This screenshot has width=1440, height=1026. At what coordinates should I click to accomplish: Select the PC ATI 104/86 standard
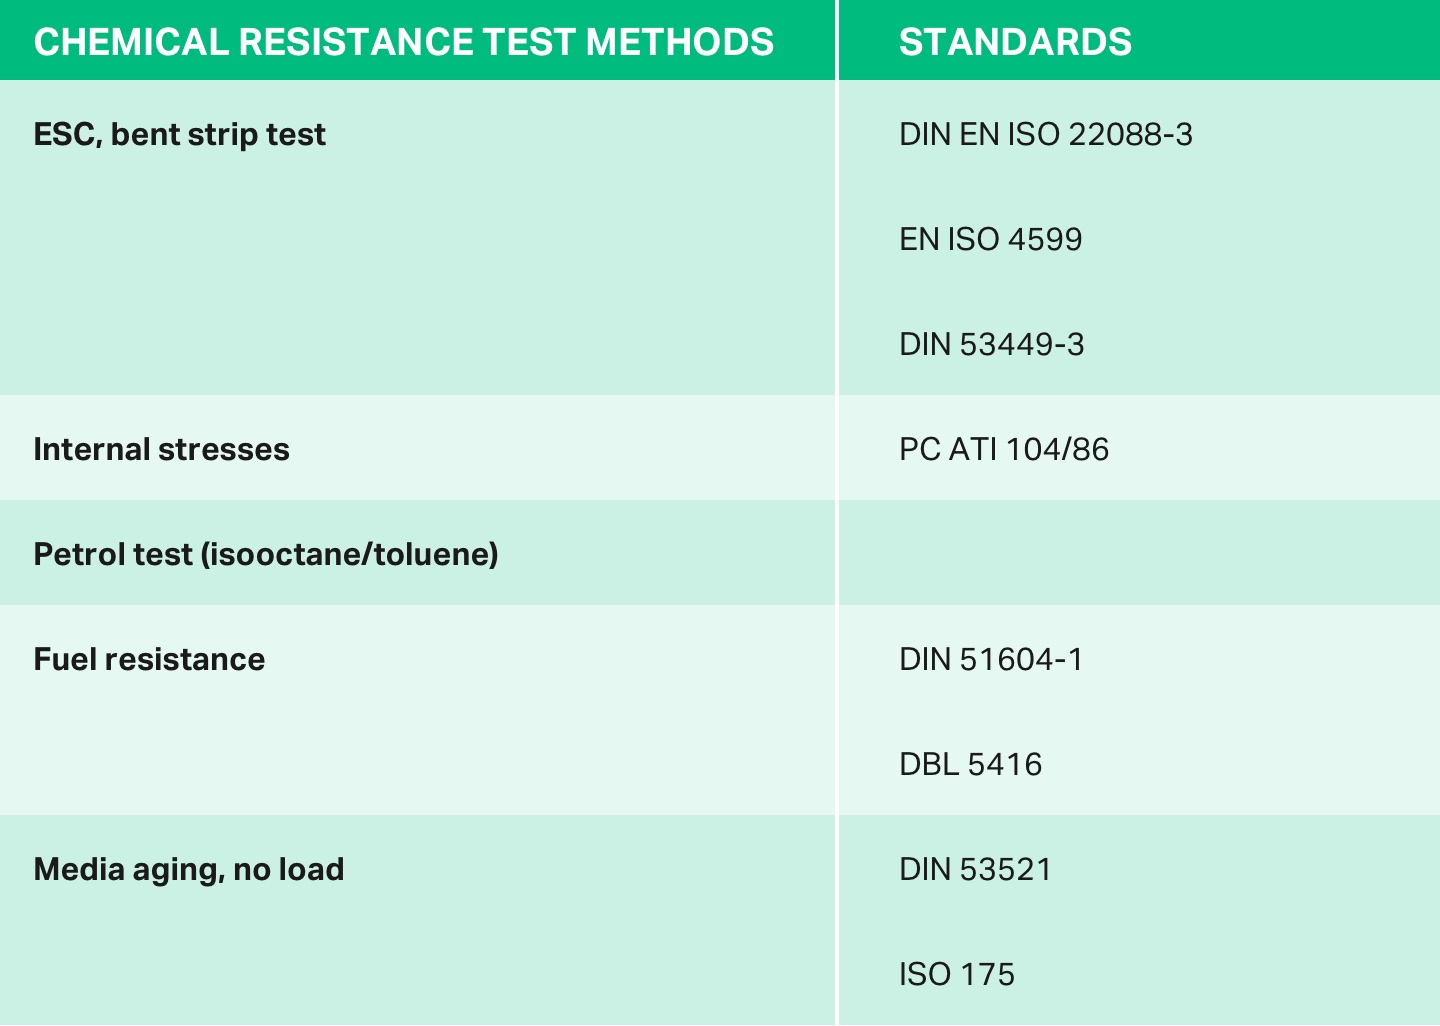pyautogui.click(x=1004, y=450)
